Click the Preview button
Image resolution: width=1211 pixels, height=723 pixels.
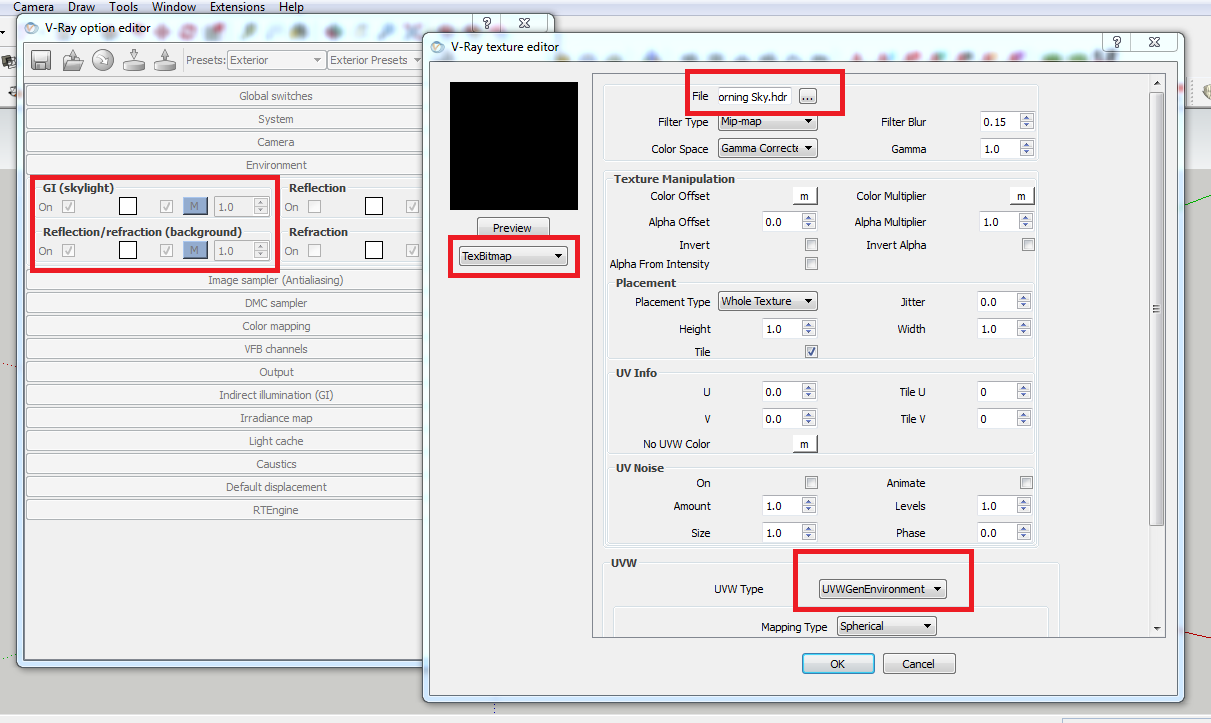click(x=512, y=228)
